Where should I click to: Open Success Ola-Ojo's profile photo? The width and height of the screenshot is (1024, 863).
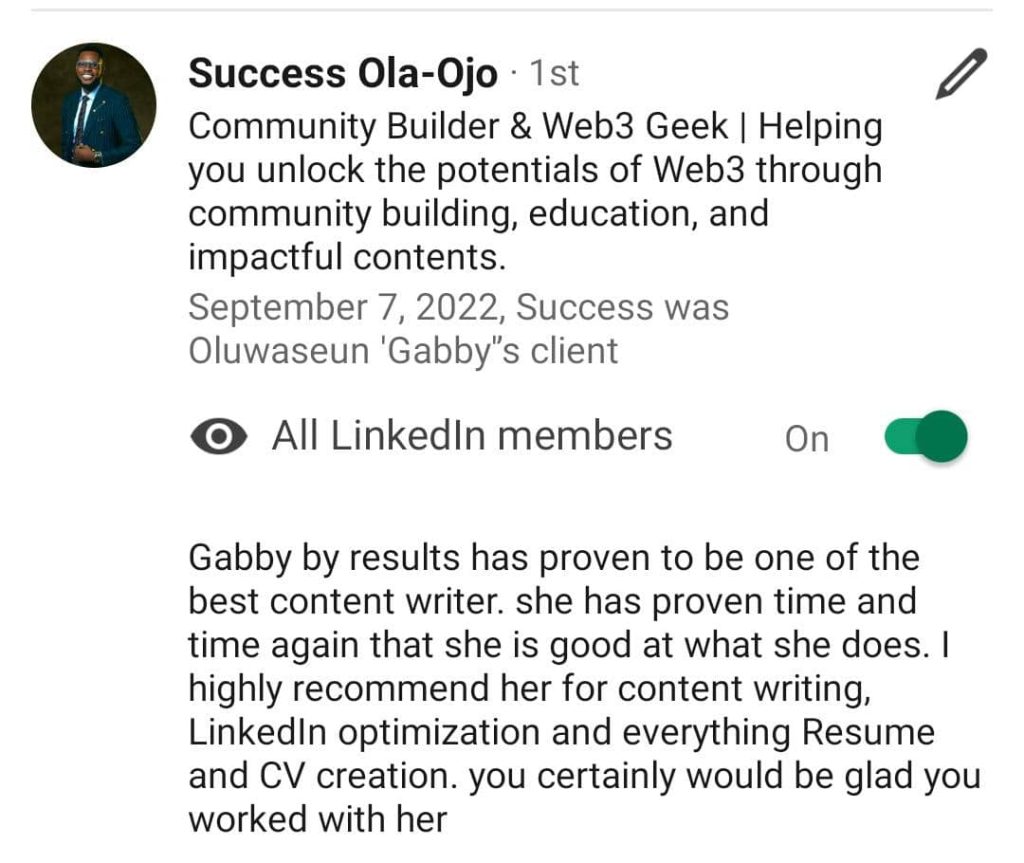(94, 105)
